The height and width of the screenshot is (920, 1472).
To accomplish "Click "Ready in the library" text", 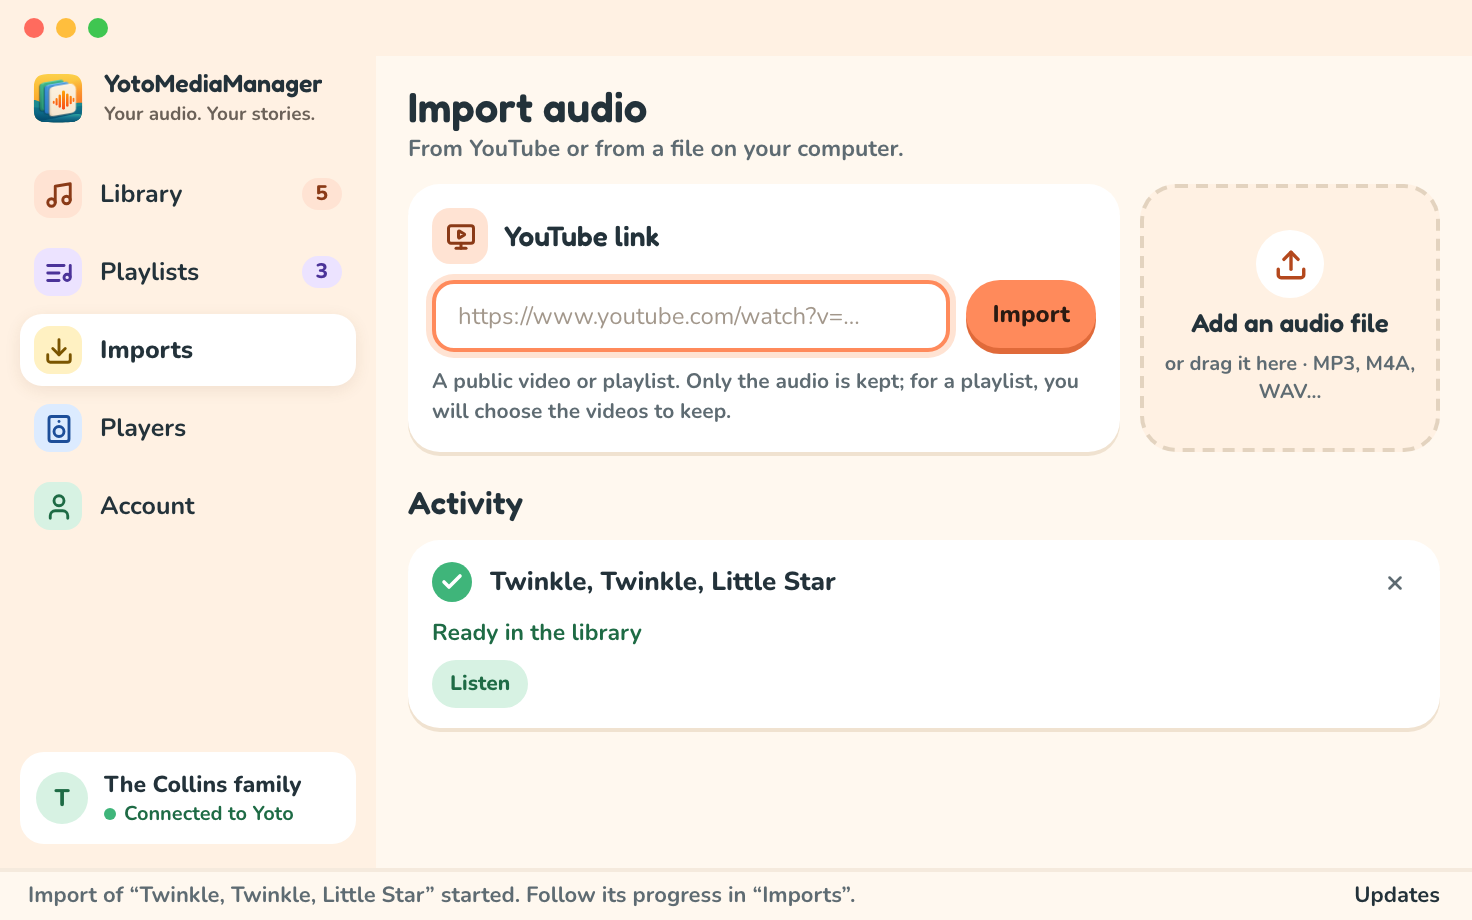I will 537,633.
